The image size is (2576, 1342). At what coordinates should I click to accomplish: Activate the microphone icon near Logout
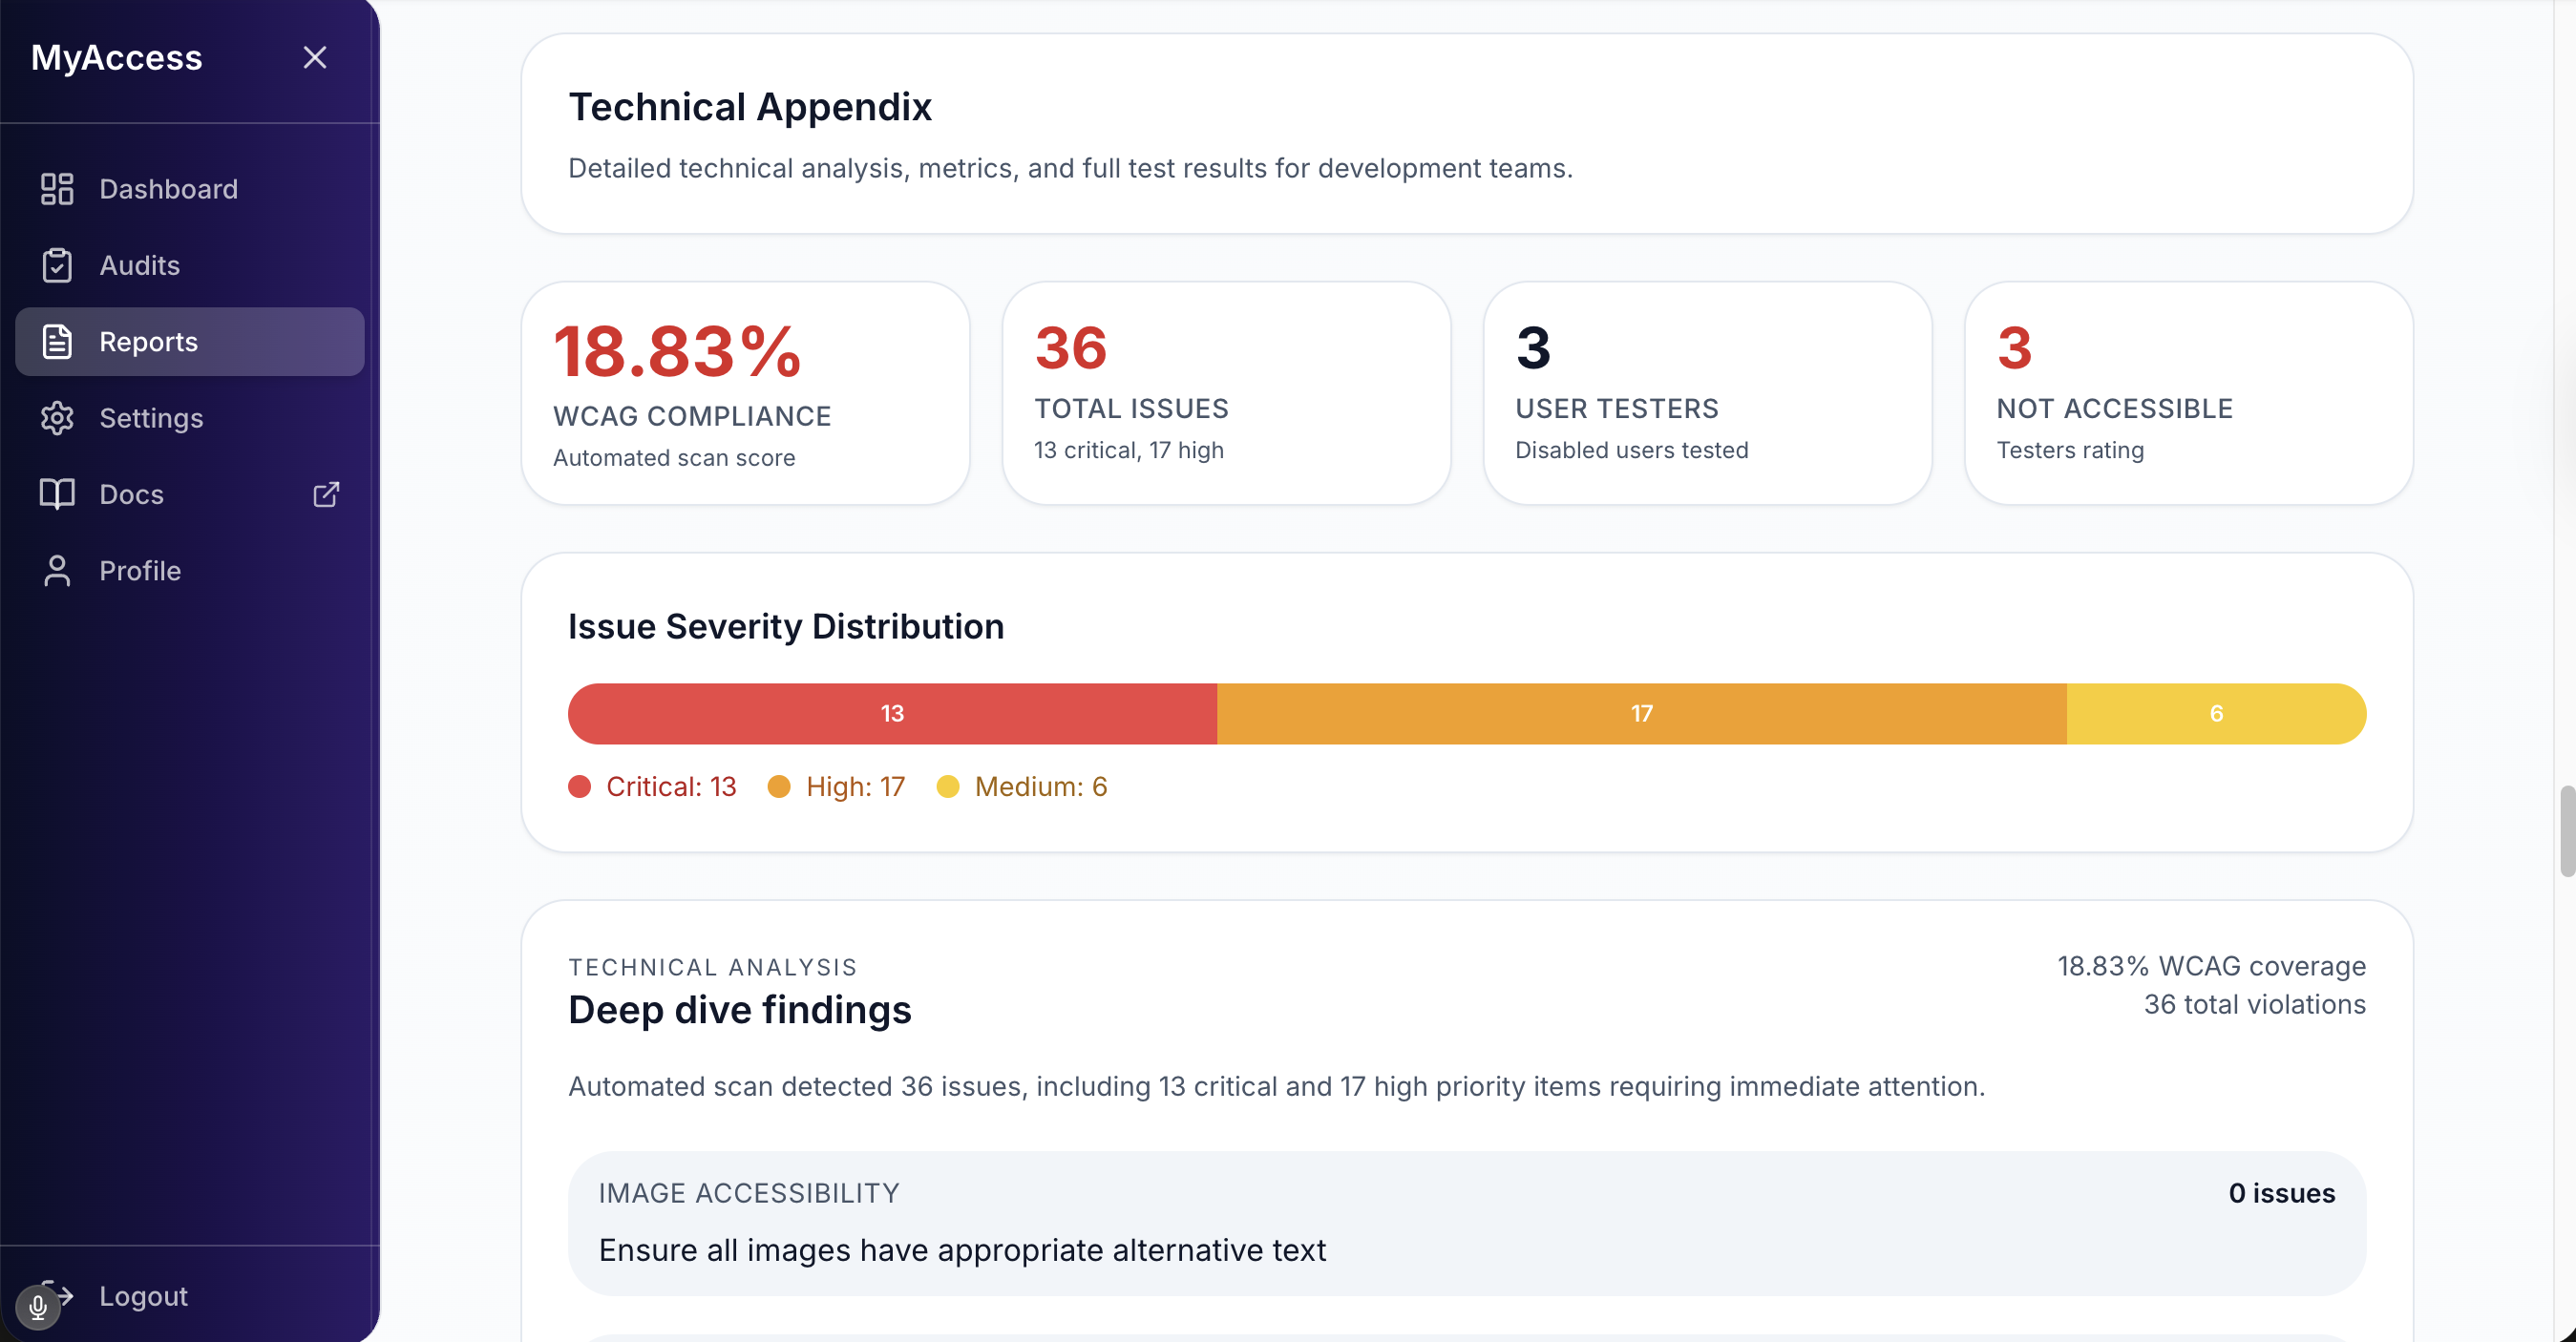point(39,1306)
